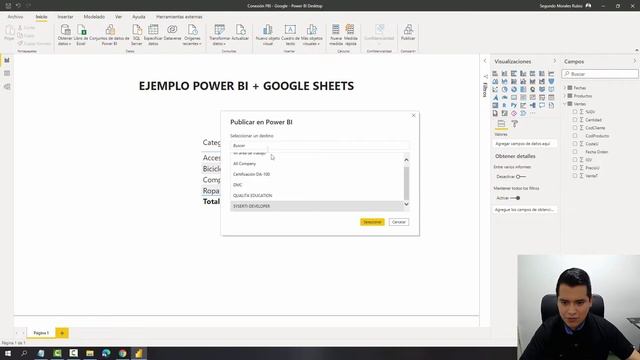Screen dimensions: 640x360
Task: Open Libro de Excel data source
Action: tap(81, 34)
